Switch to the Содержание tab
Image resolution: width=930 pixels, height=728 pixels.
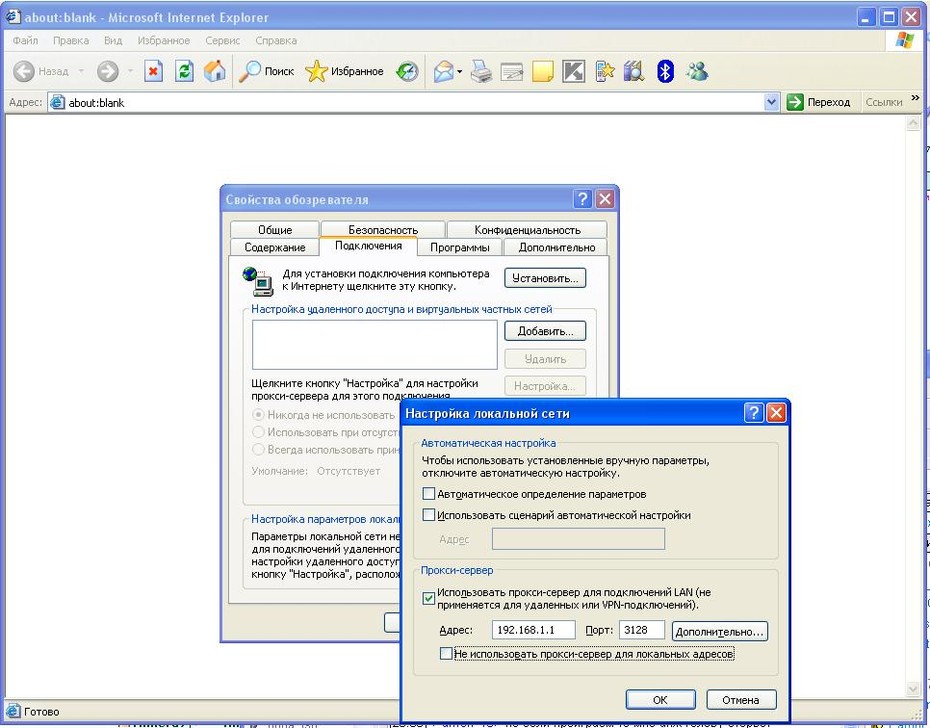(x=275, y=247)
